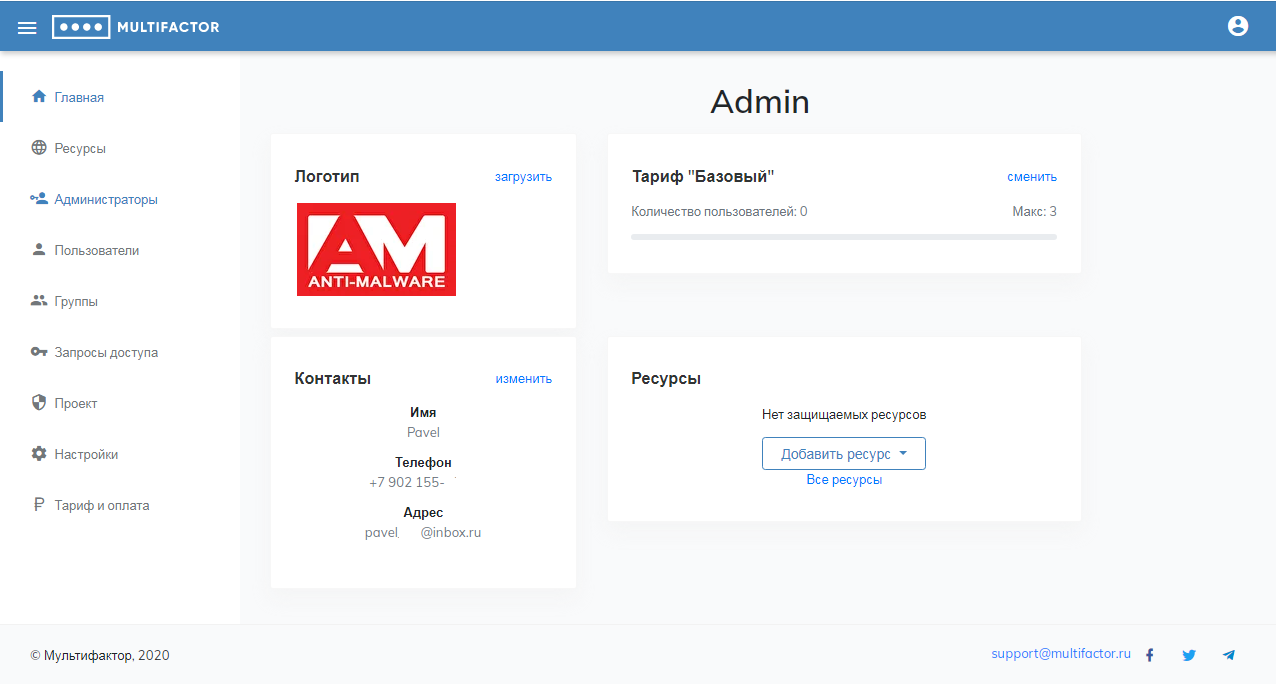Click the Admin page heading
The height and width of the screenshot is (684, 1276).
pos(760,102)
